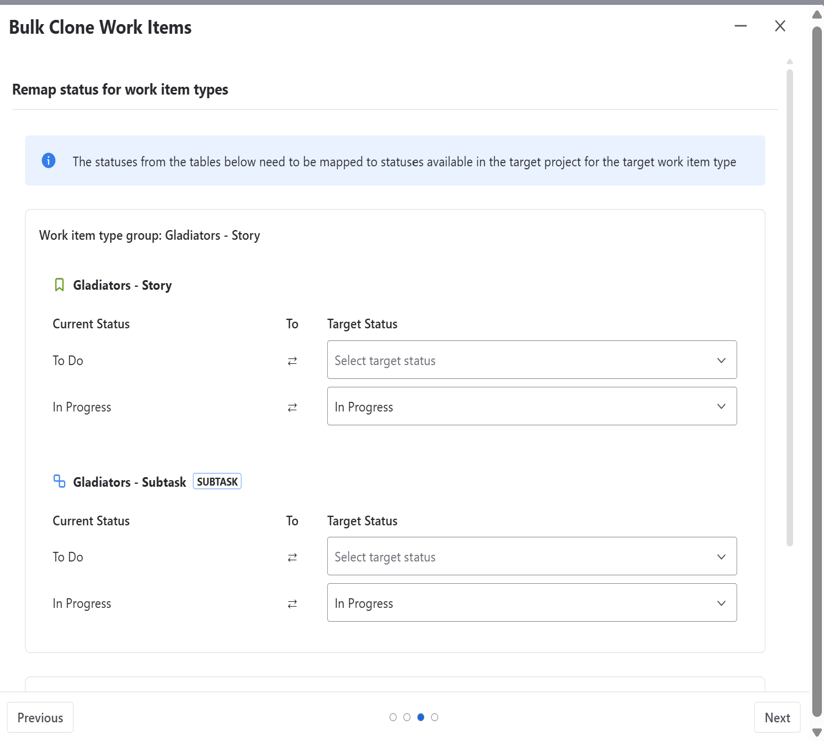Click the inner dialog vertical scrollbar
824x741 pixels.
[x=789, y=300]
